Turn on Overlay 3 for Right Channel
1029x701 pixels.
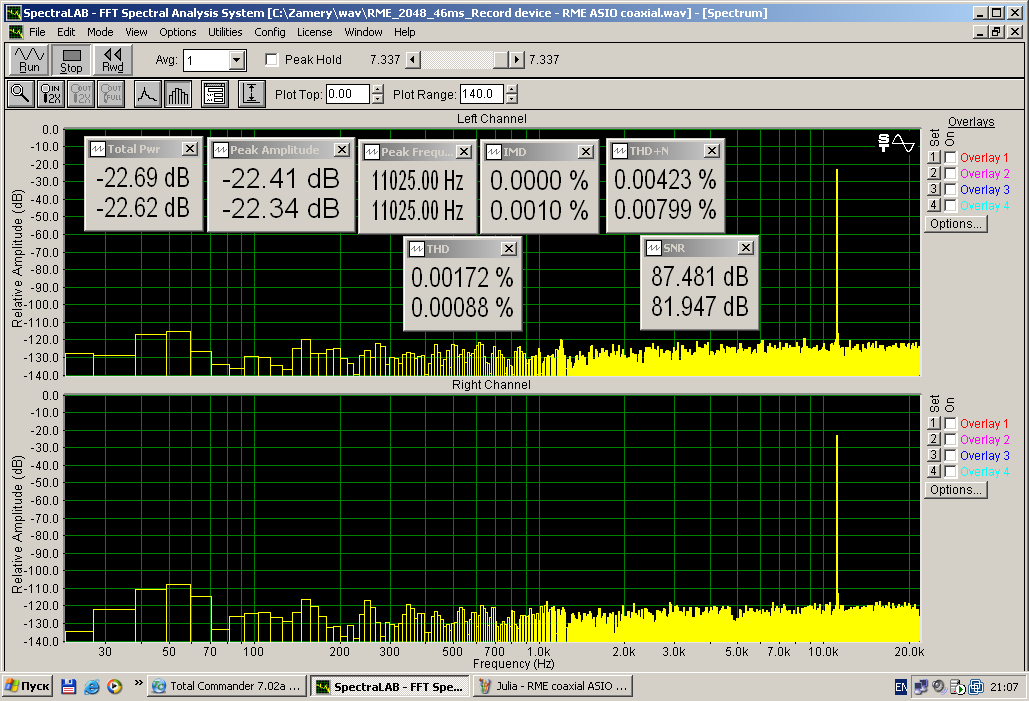click(x=950, y=456)
